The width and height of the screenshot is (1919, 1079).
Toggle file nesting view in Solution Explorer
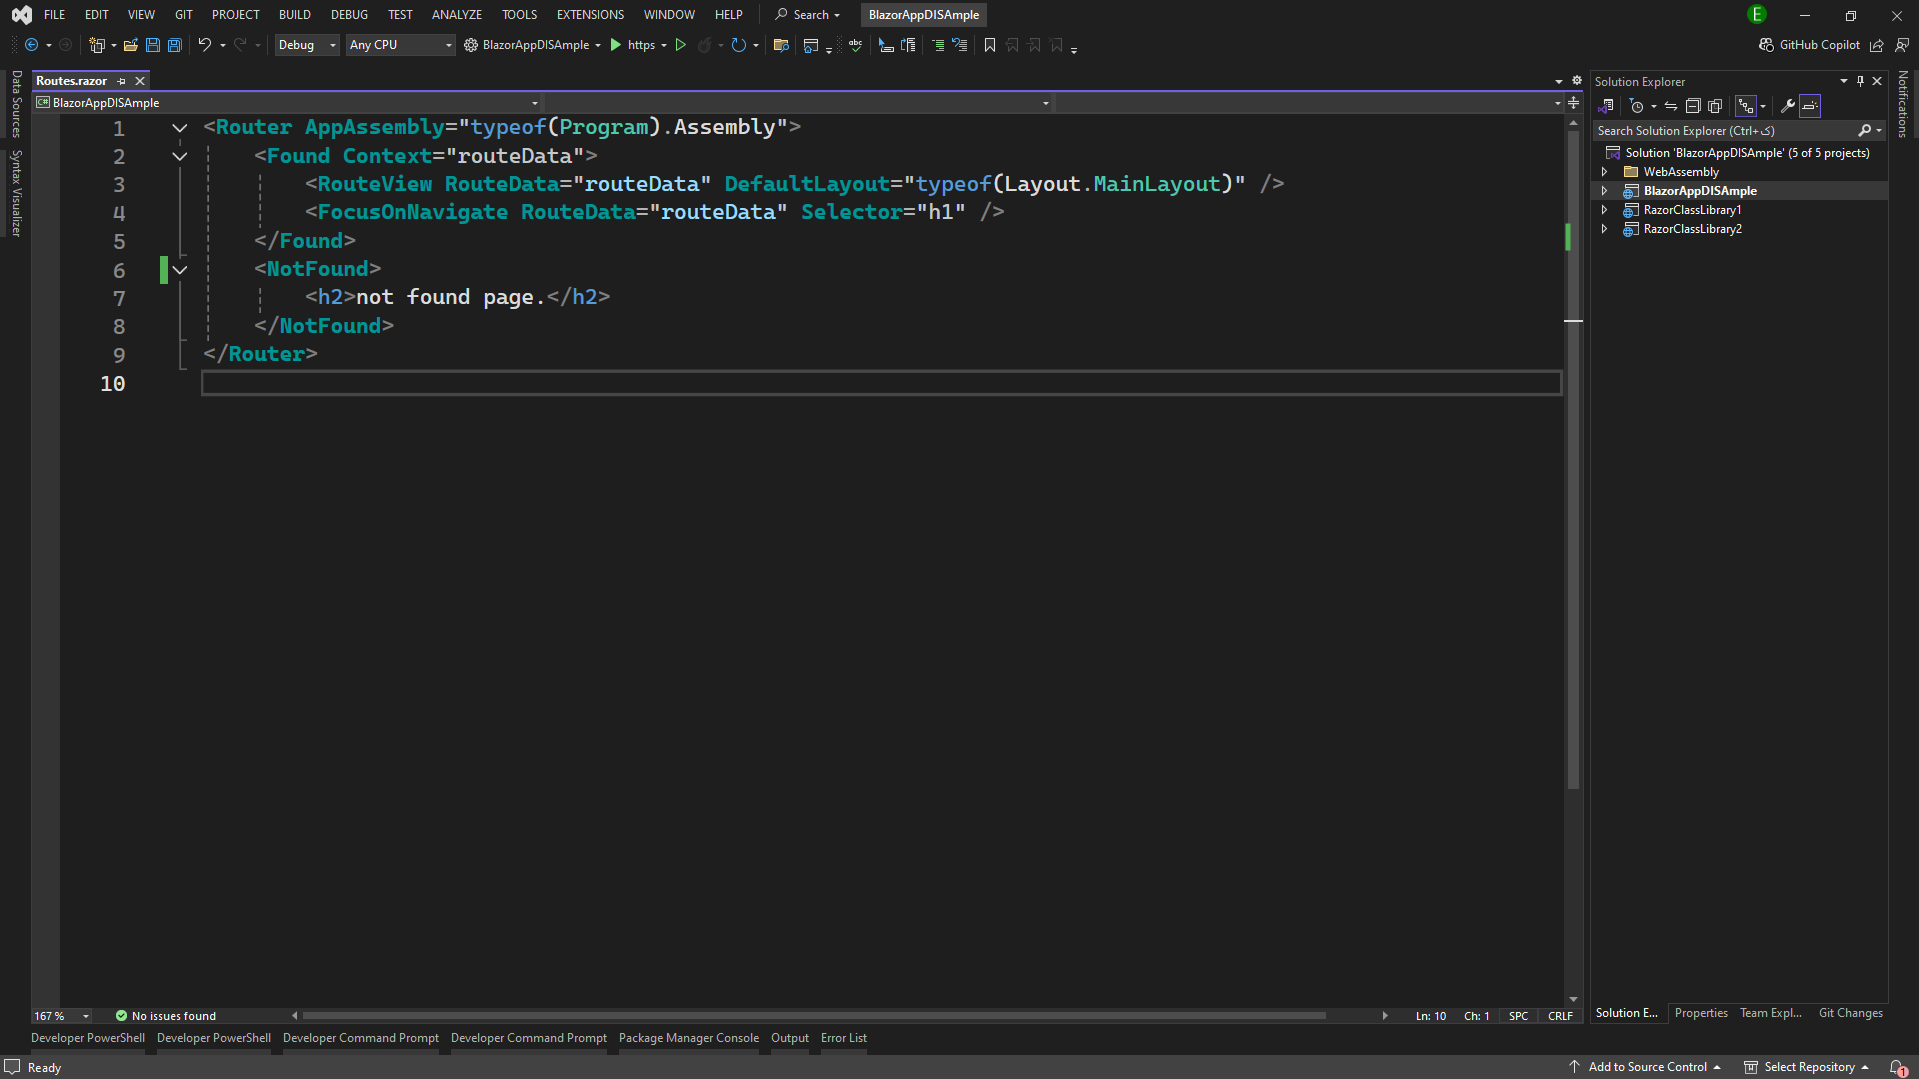pyautogui.click(x=1746, y=106)
